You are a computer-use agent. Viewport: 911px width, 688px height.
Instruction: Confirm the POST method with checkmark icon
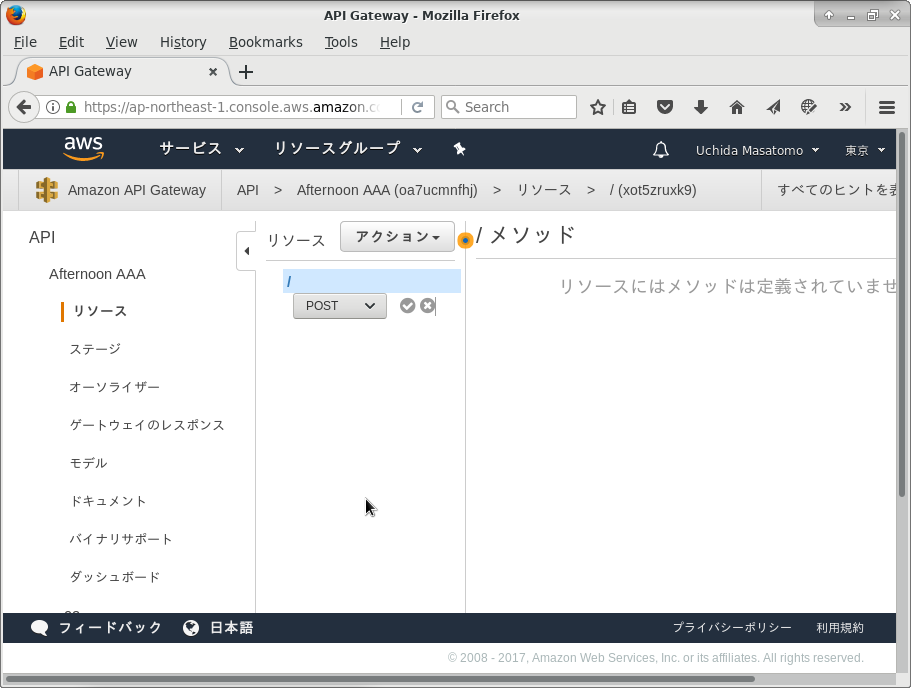[x=407, y=306]
